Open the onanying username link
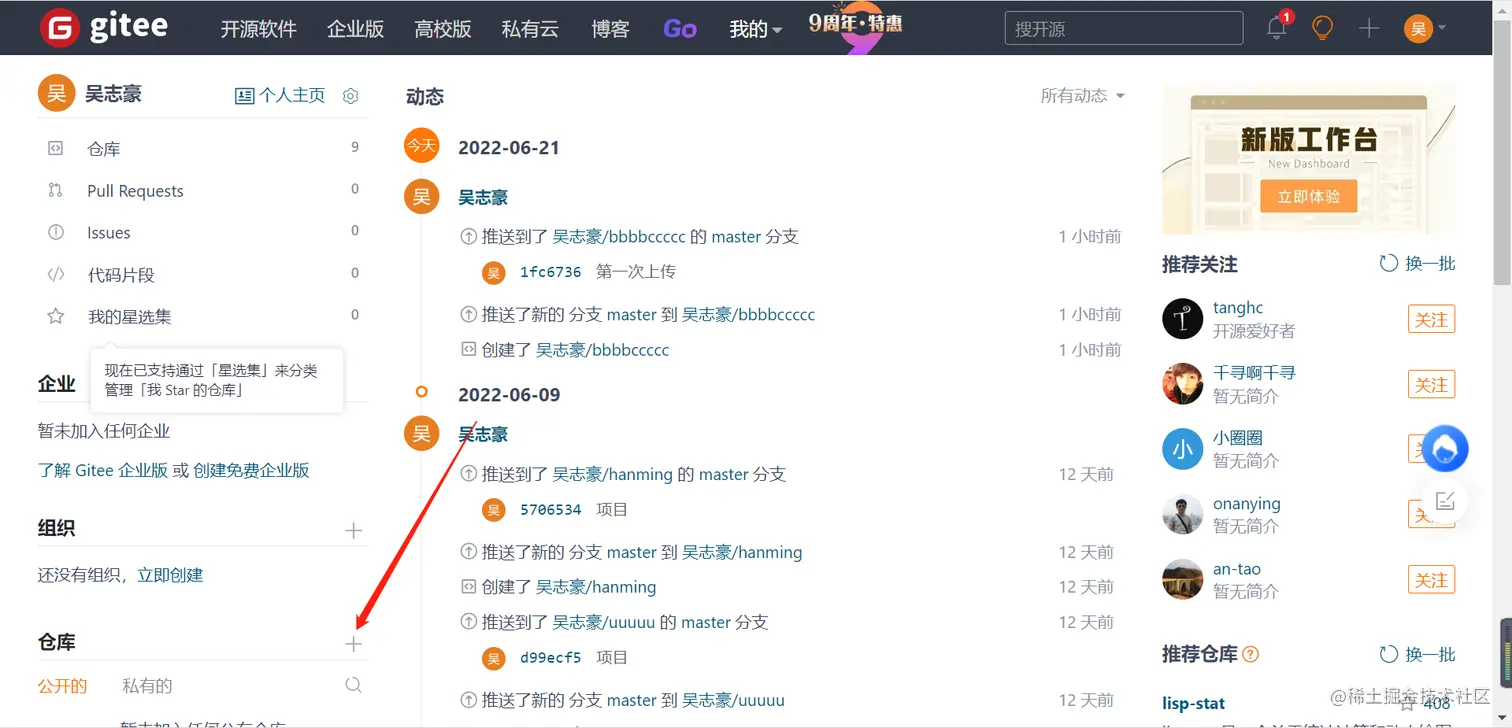 coord(1247,504)
